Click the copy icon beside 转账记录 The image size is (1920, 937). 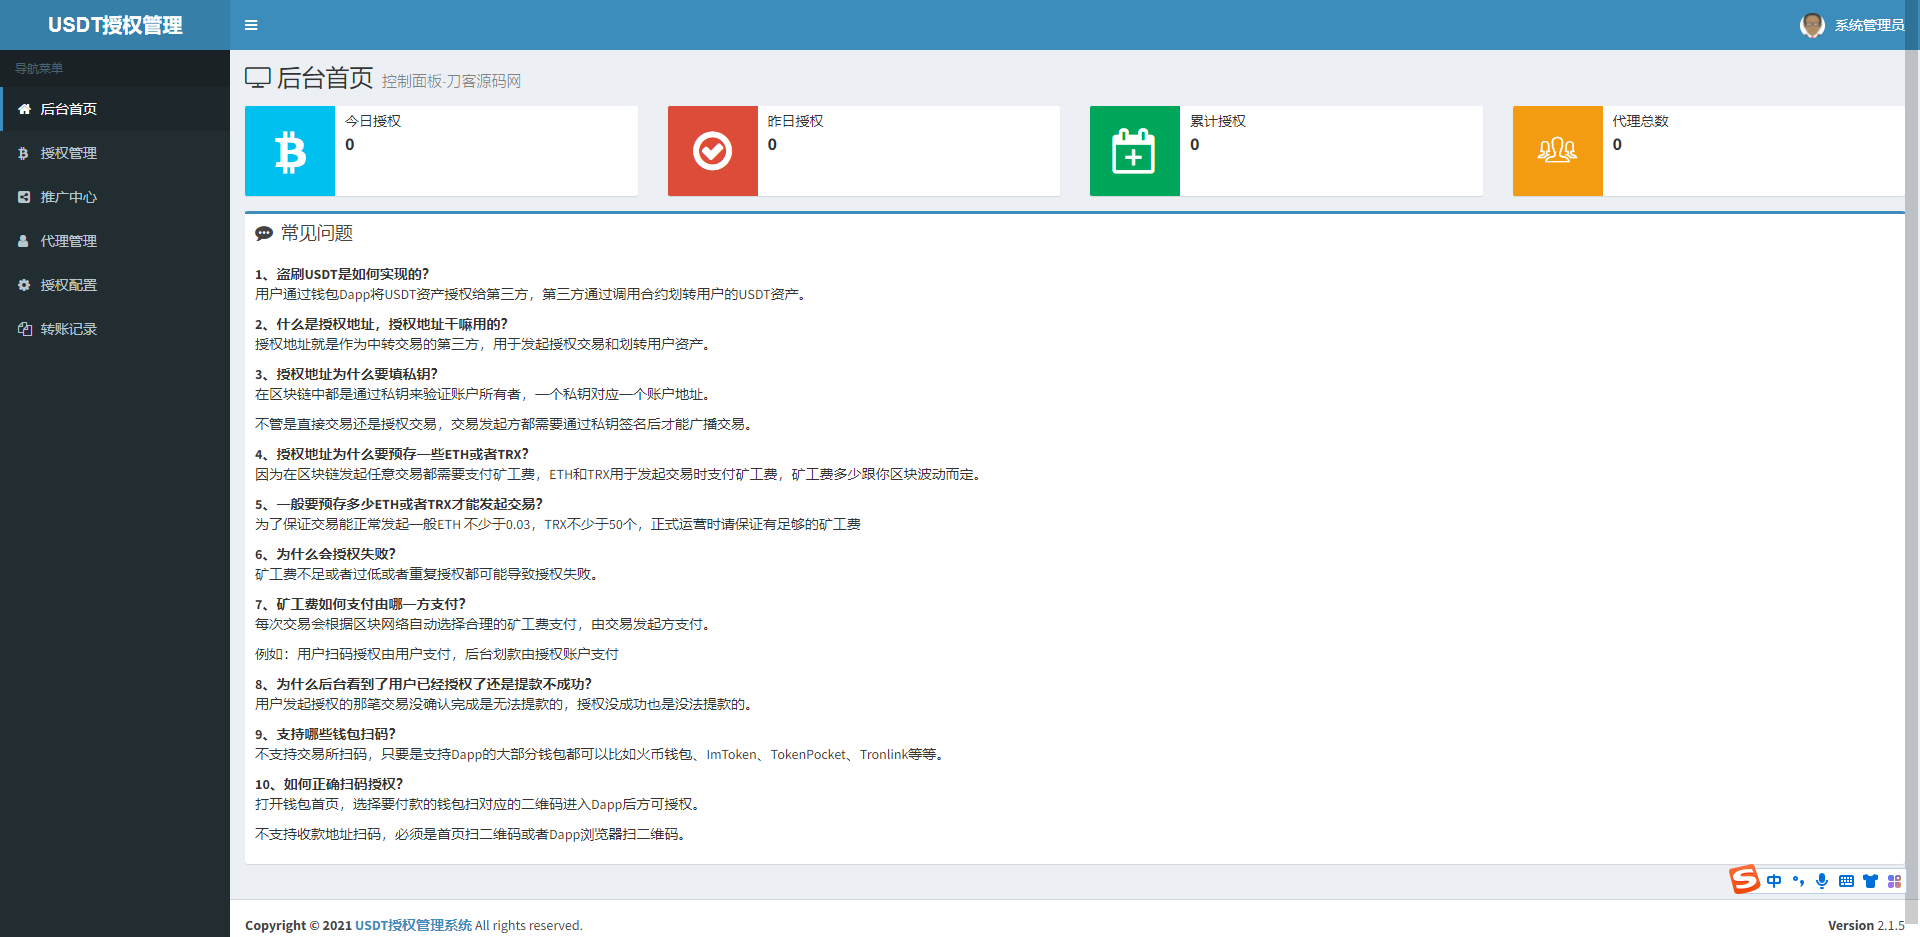(x=24, y=329)
